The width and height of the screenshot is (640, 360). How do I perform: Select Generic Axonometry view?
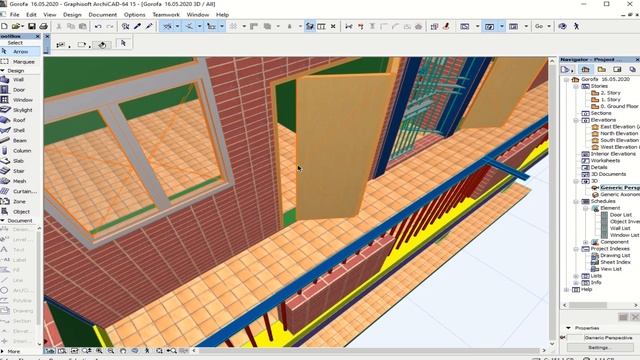tap(620, 195)
